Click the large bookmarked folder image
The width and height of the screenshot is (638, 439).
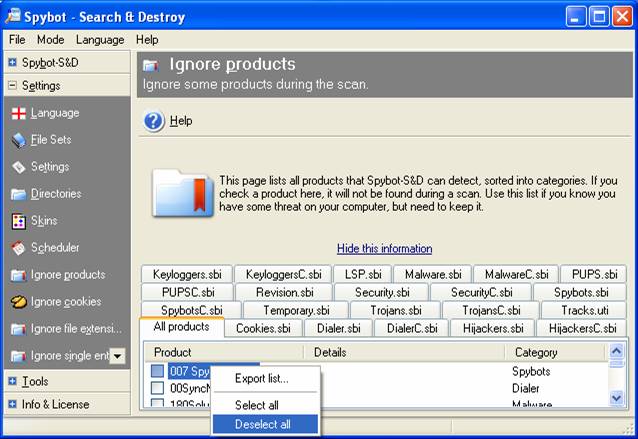(183, 193)
